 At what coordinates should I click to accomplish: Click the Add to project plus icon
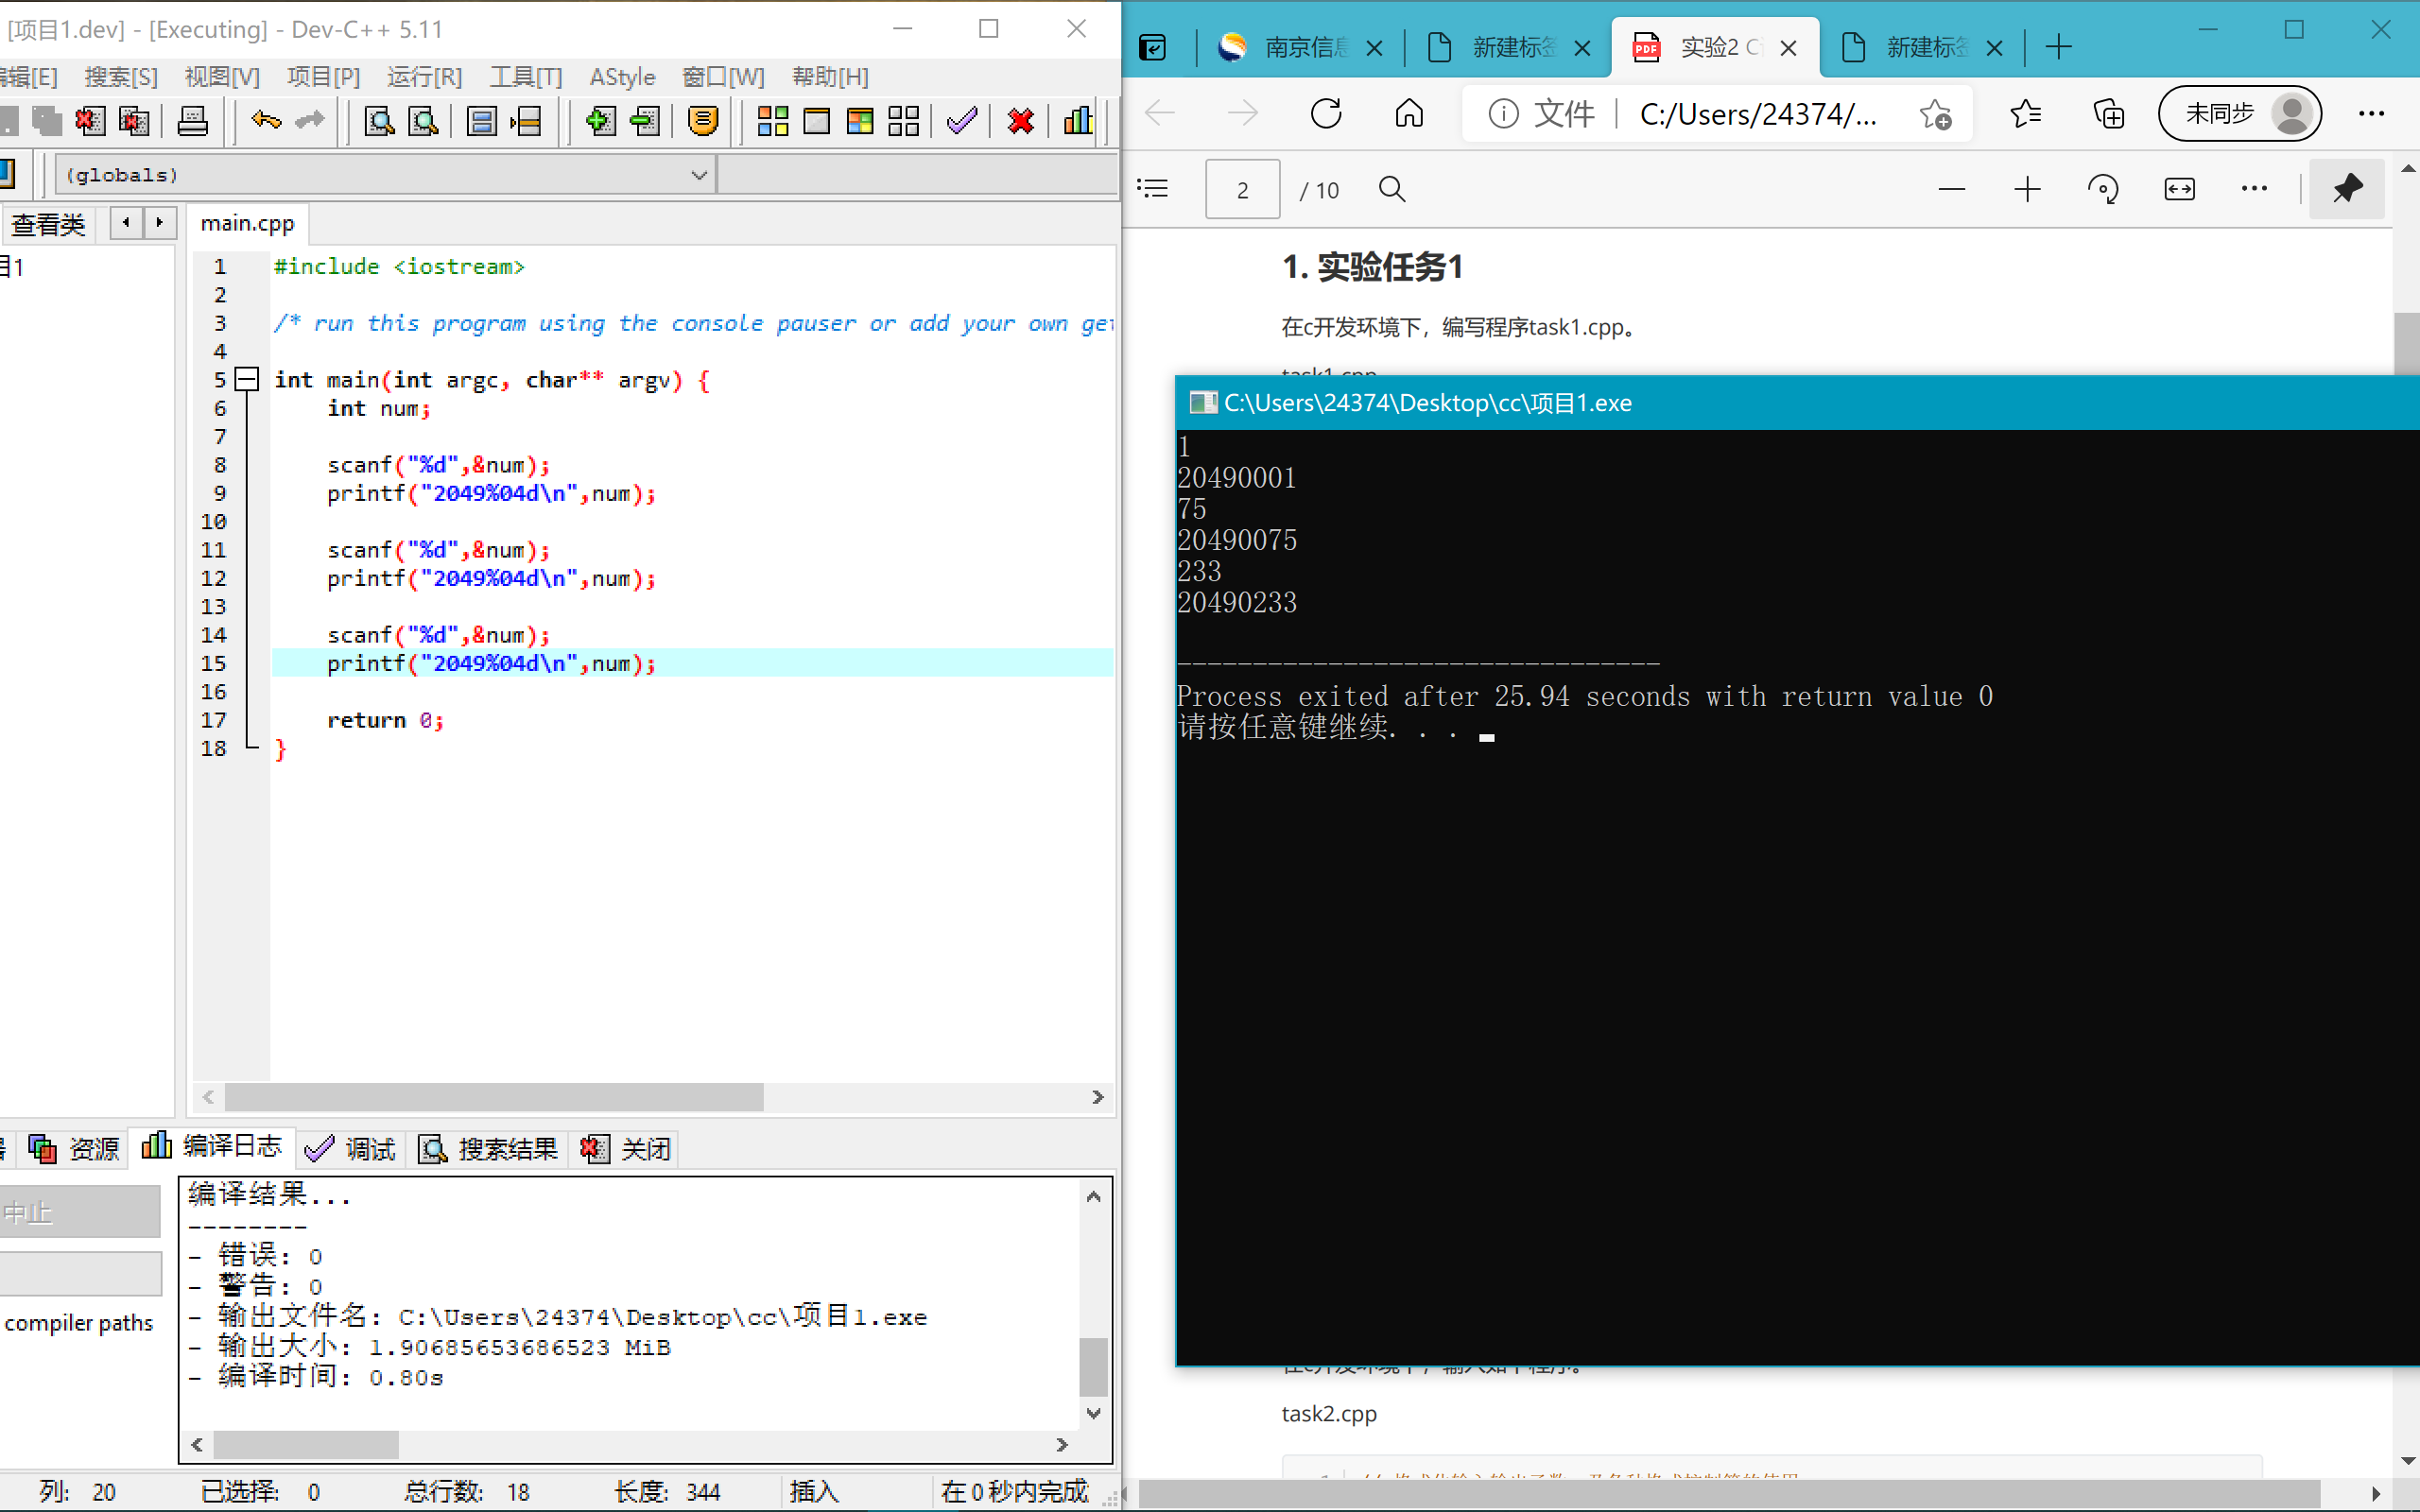[x=600, y=121]
